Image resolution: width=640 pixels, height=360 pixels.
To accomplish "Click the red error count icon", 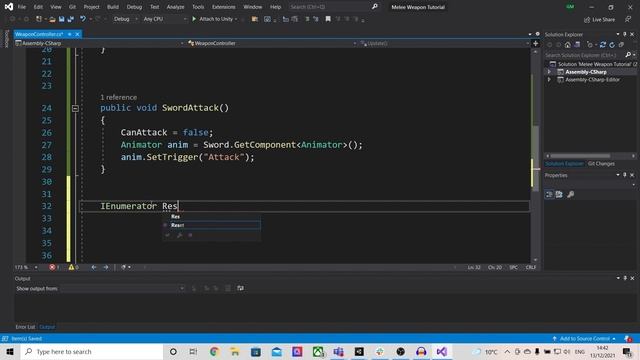I will 52,267.
